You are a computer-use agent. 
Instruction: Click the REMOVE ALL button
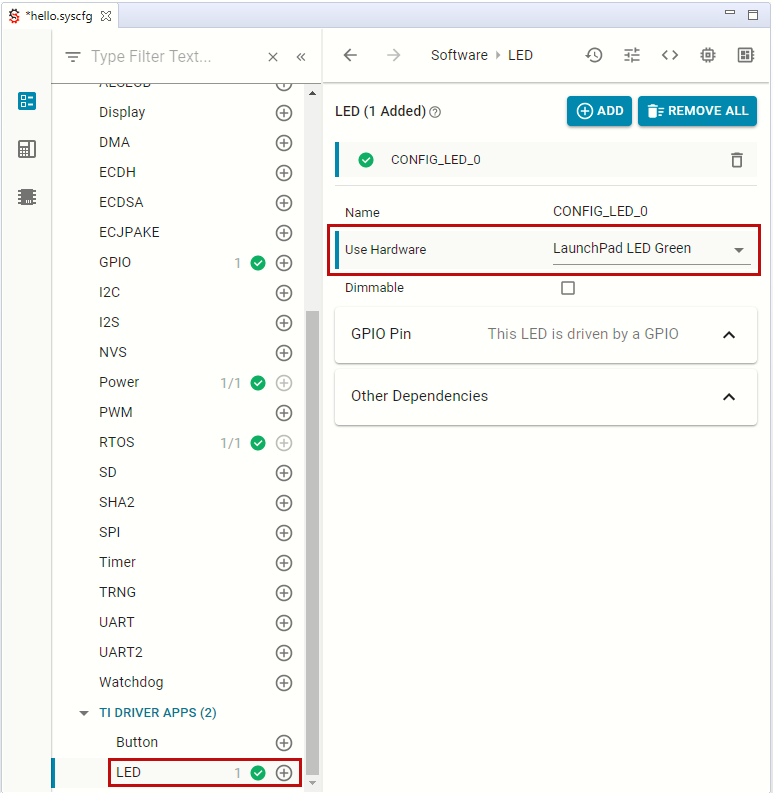(697, 111)
